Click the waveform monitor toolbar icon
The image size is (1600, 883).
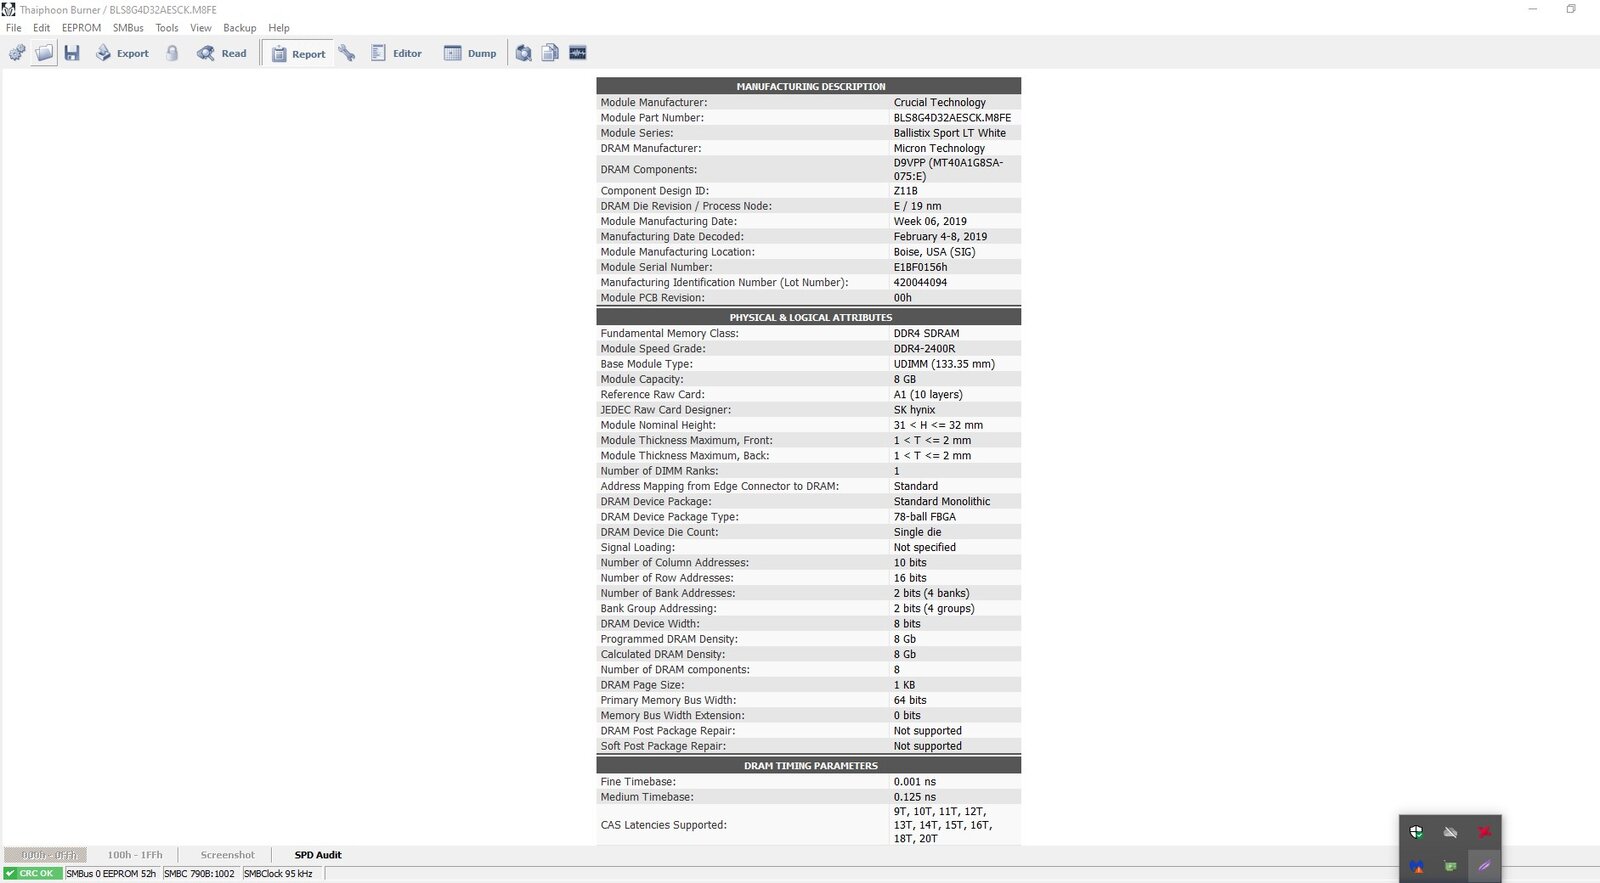coord(578,53)
